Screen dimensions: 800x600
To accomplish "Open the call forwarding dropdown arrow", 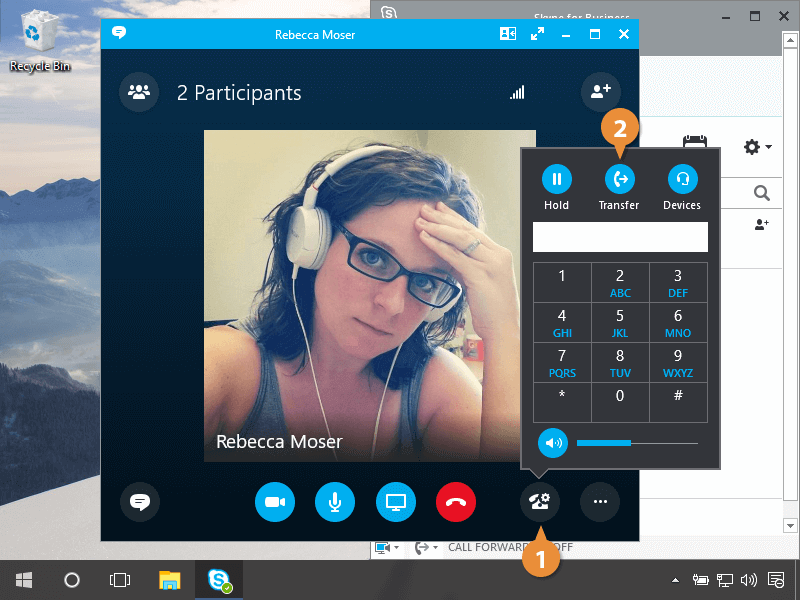I will [435, 548].
